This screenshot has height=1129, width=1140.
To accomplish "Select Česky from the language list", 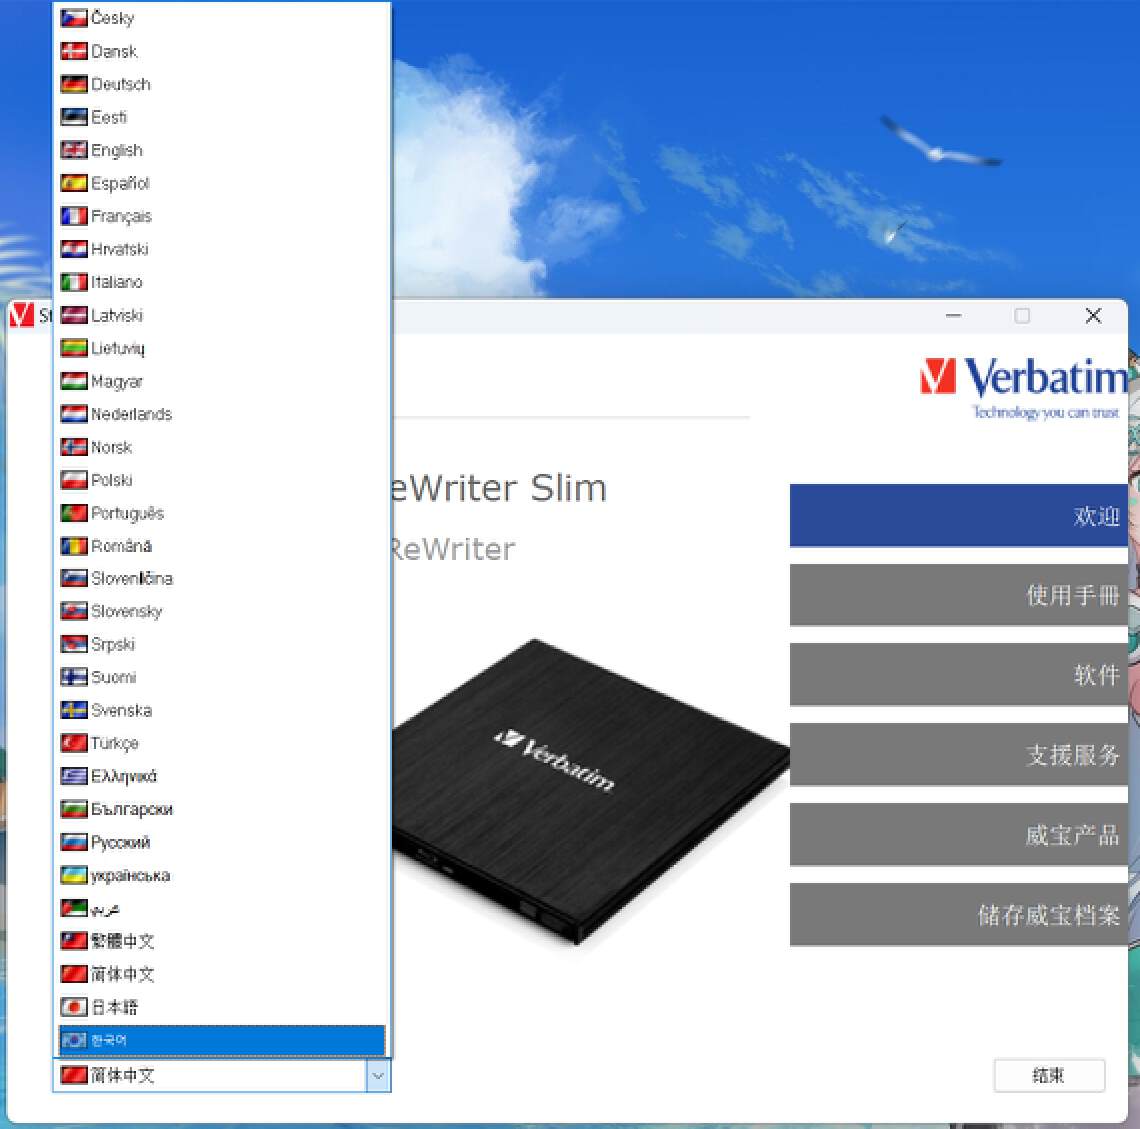I will tap(222, 18).
